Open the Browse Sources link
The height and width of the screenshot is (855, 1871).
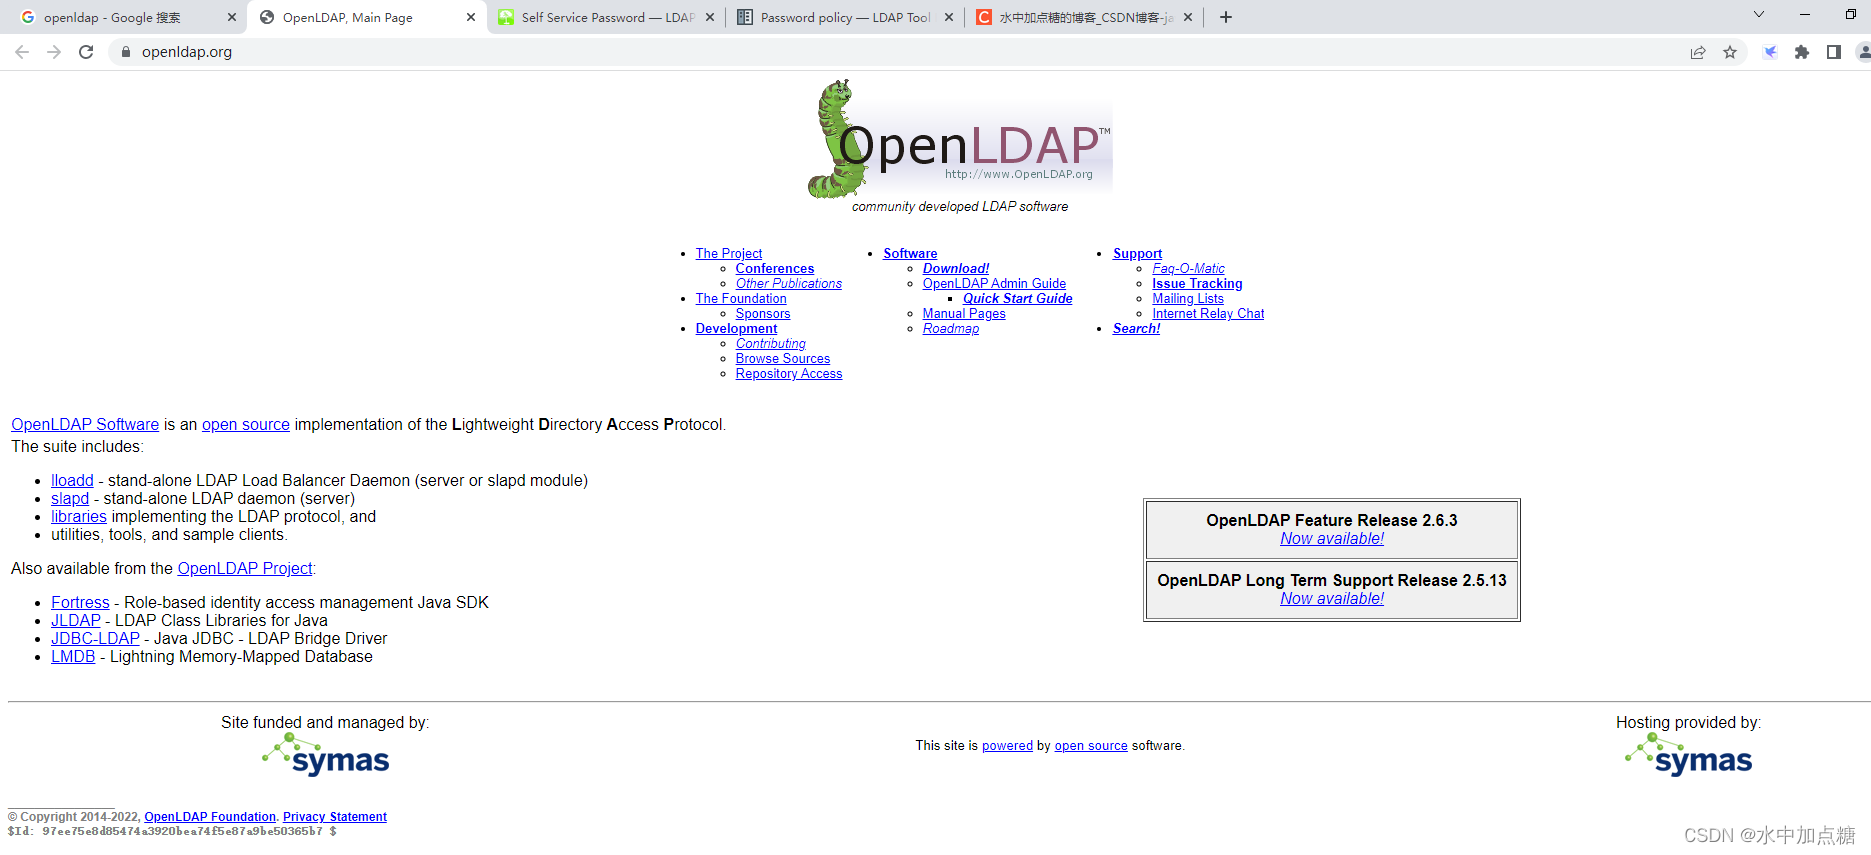(x=783, y=359)
